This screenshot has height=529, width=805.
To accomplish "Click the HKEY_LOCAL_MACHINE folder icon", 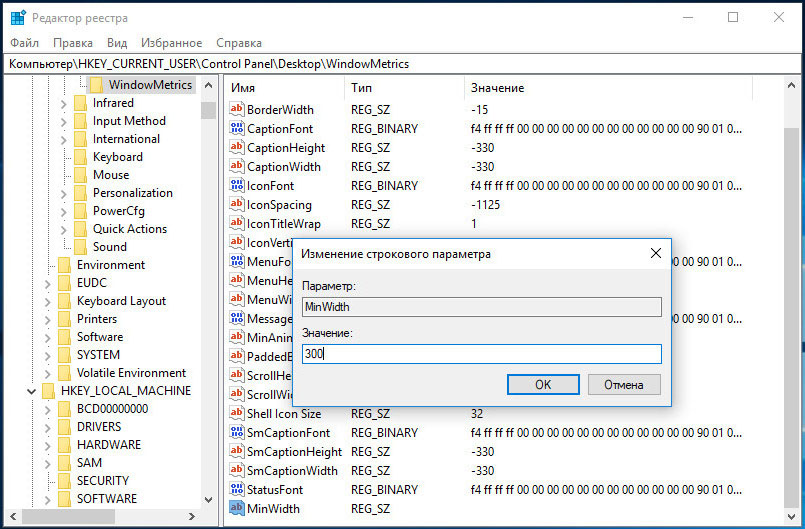I will click(48, 390).
